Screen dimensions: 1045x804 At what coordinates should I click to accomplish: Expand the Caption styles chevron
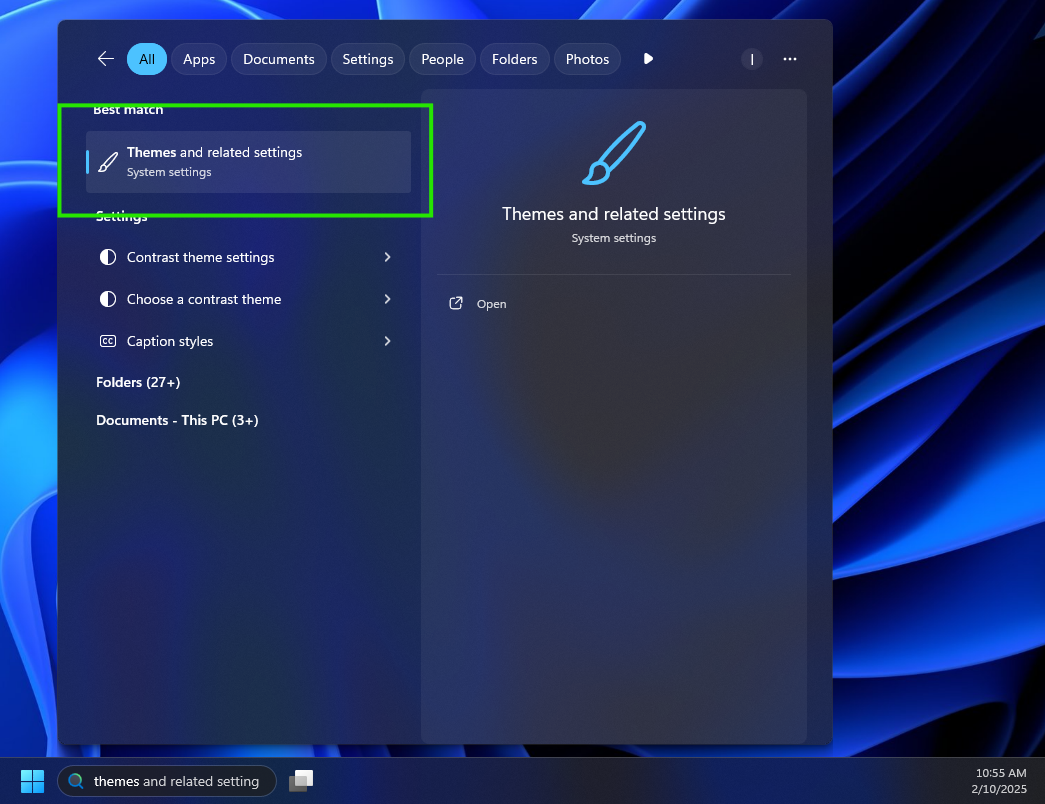[x=387, y=341]
